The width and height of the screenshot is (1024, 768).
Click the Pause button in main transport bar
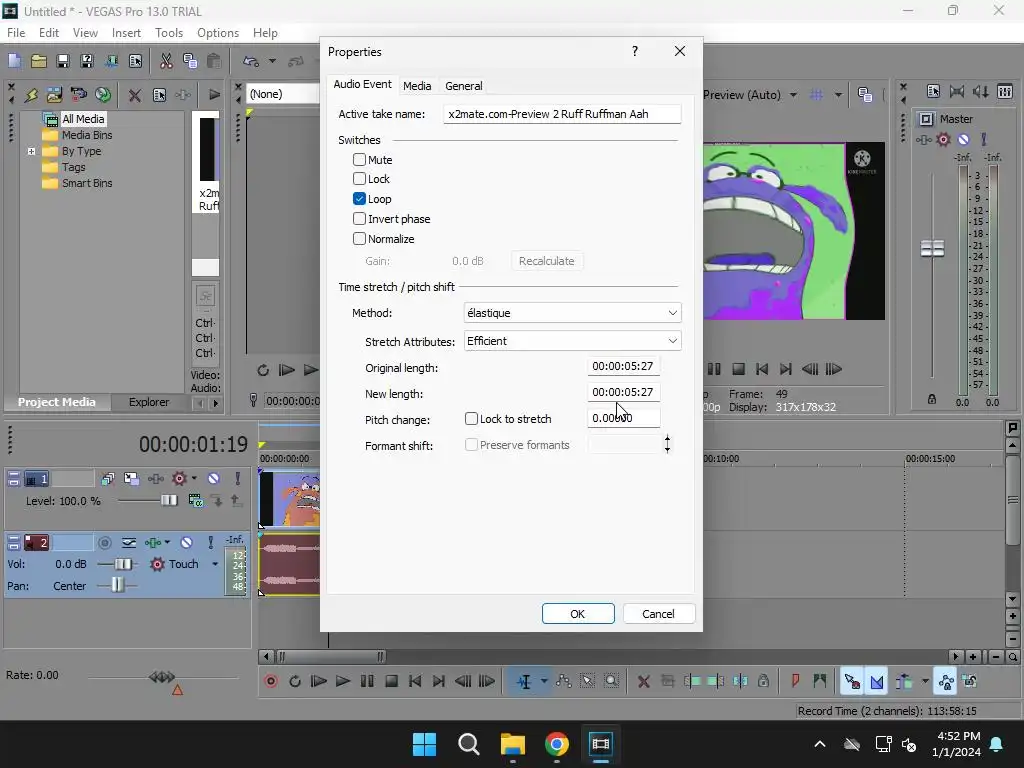pyautogui.click(x=367, y=681)
